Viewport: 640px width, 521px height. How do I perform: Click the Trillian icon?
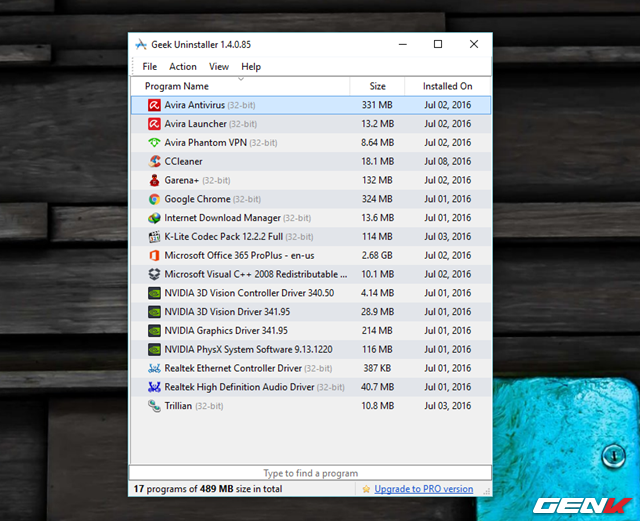(154, 406)
